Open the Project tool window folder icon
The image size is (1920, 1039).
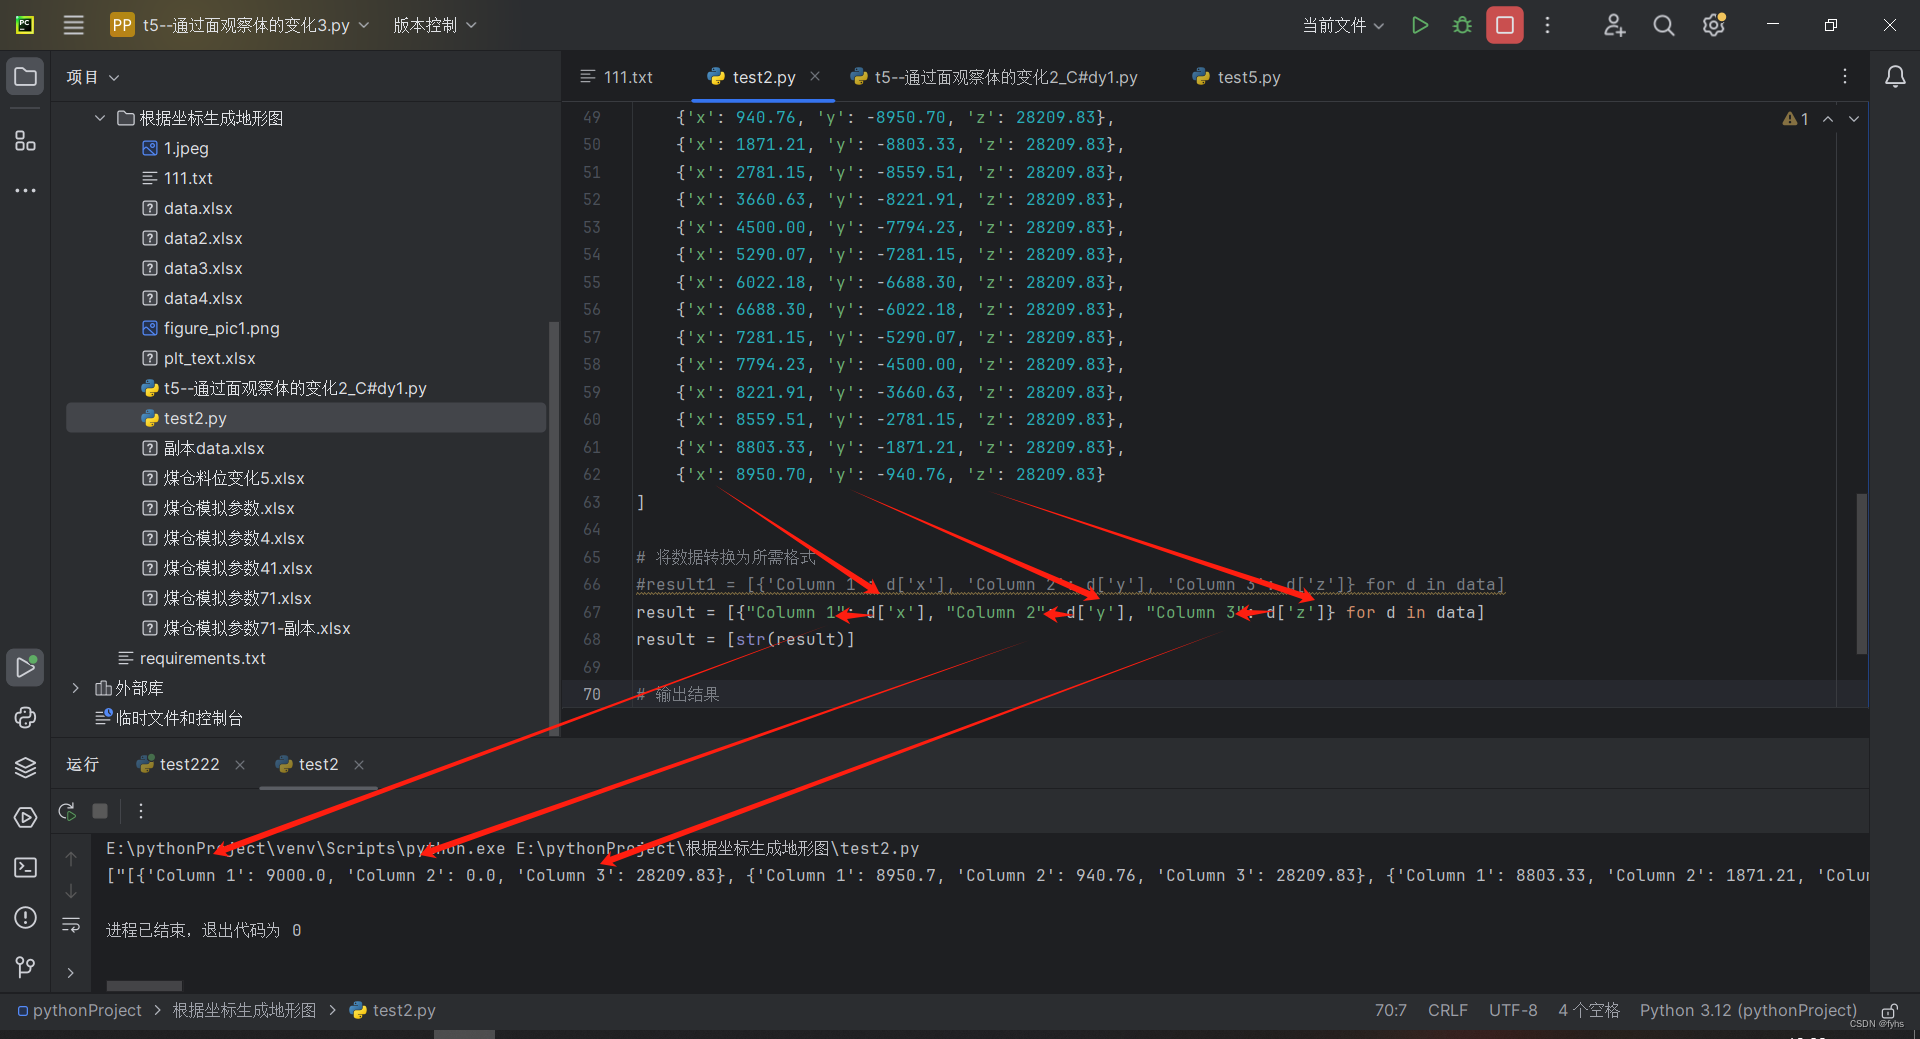(25, 77)
